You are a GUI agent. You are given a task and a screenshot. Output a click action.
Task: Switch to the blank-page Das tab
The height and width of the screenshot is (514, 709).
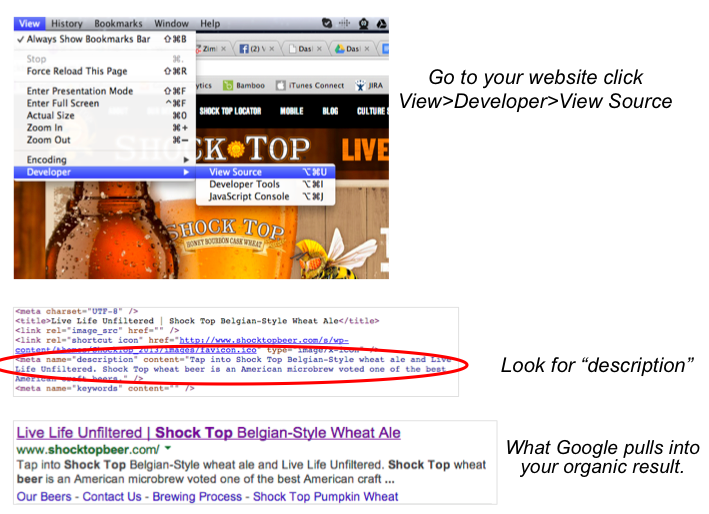305,49
